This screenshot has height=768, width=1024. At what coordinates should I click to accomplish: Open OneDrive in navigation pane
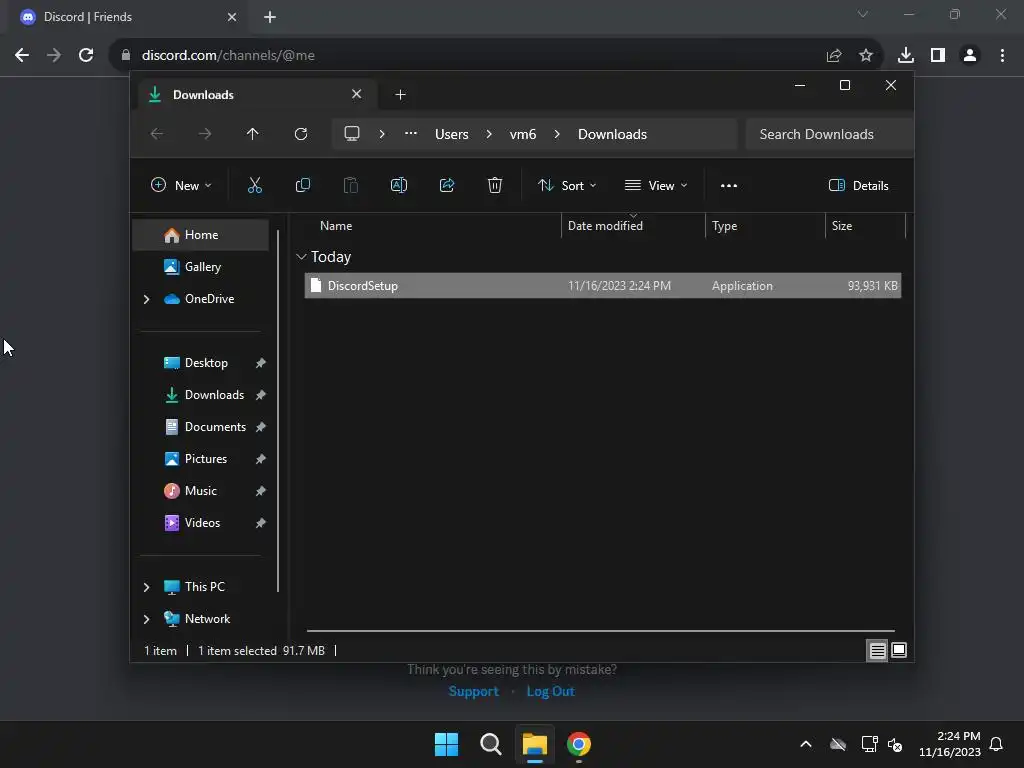pyautogui.click(x=208, y=298)
